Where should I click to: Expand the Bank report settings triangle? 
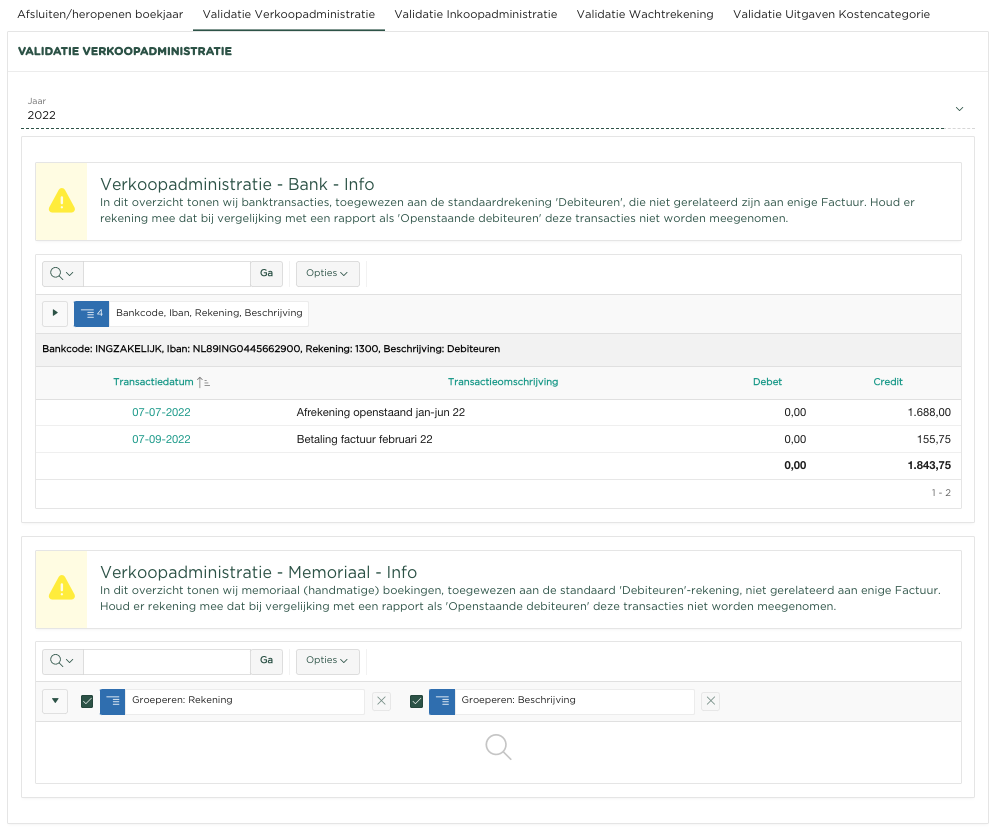pos(55,314)
